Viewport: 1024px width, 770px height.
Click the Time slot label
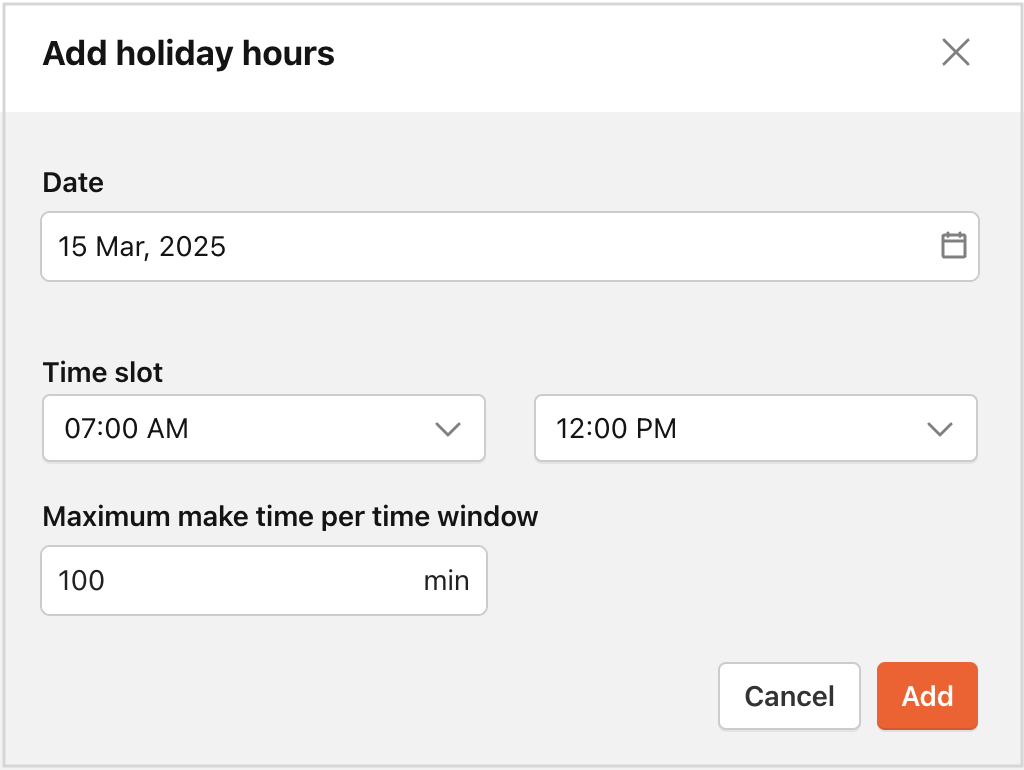103,372
